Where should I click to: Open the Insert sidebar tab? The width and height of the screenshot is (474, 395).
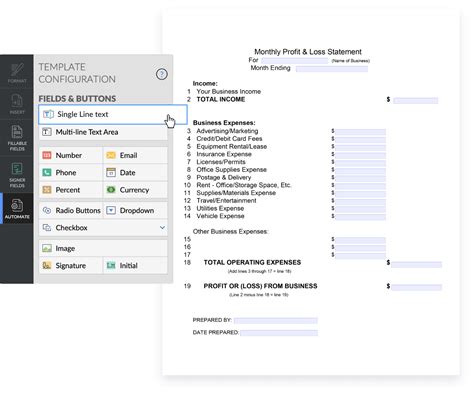click(17, 104)
